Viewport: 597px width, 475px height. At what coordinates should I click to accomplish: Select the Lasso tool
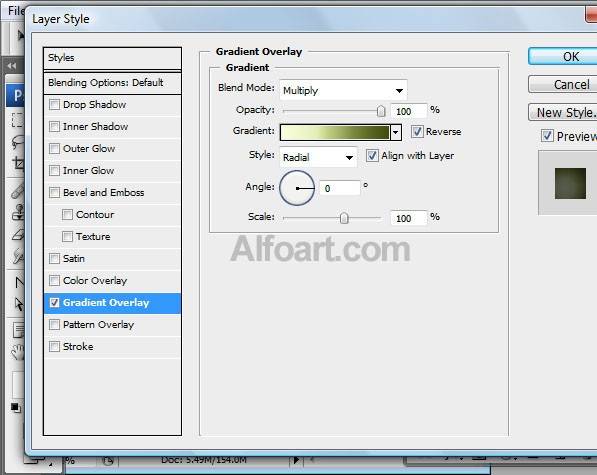click(x=18, y=142)
